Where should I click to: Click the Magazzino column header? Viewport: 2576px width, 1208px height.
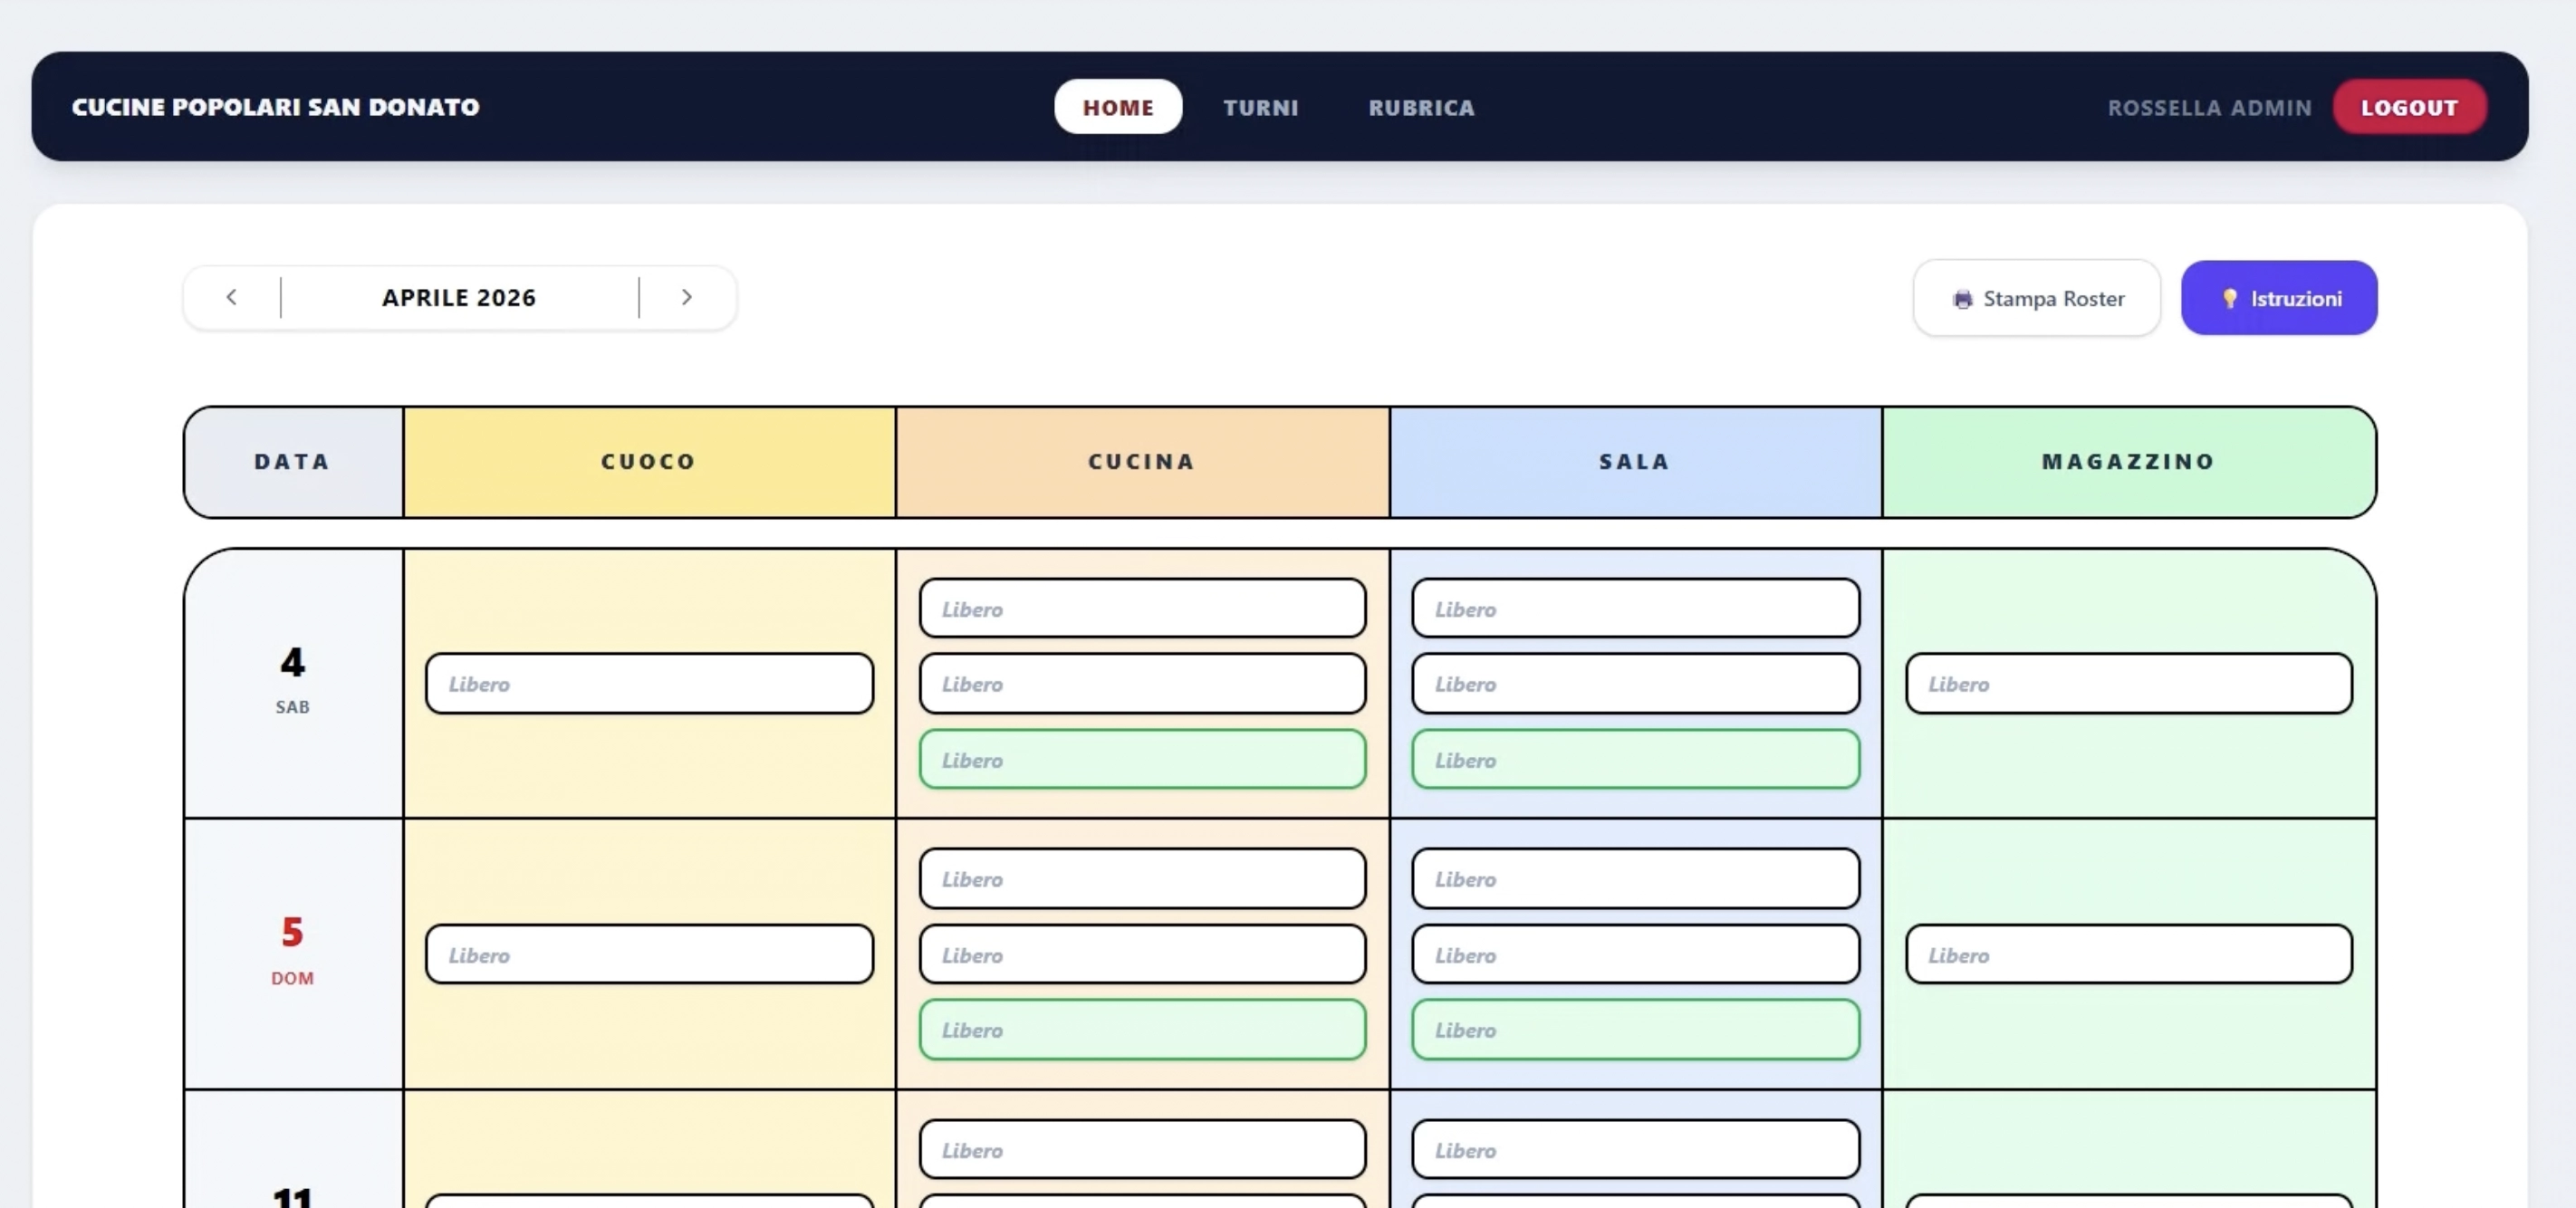tap(2129, 462)
